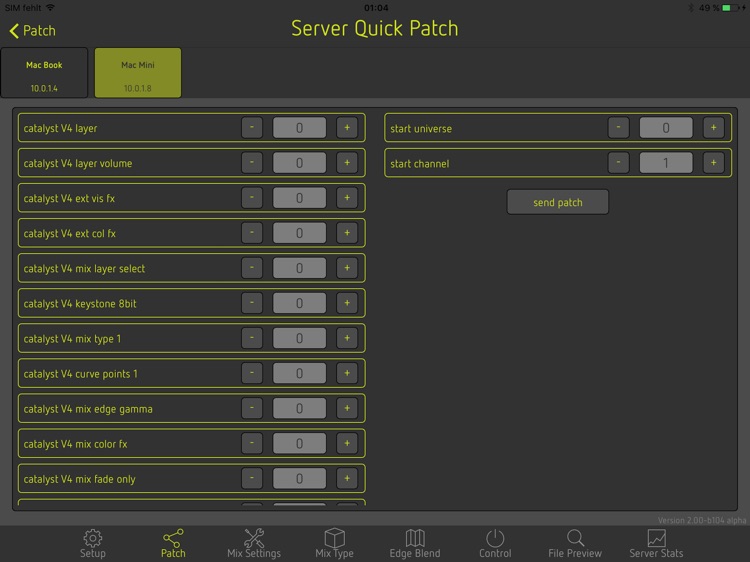Screen dimensions: 750x562
Task: Increase catalyst V4 keystone 8bit value
Action: 347,303
